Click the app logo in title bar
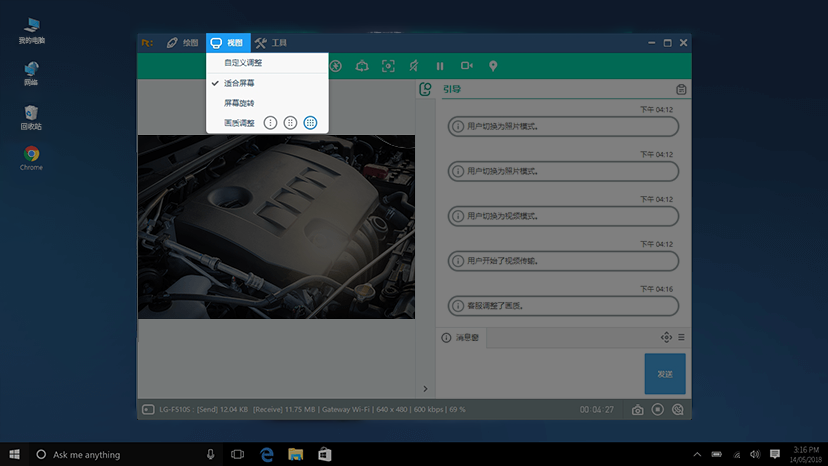 [x=147, y=43]
